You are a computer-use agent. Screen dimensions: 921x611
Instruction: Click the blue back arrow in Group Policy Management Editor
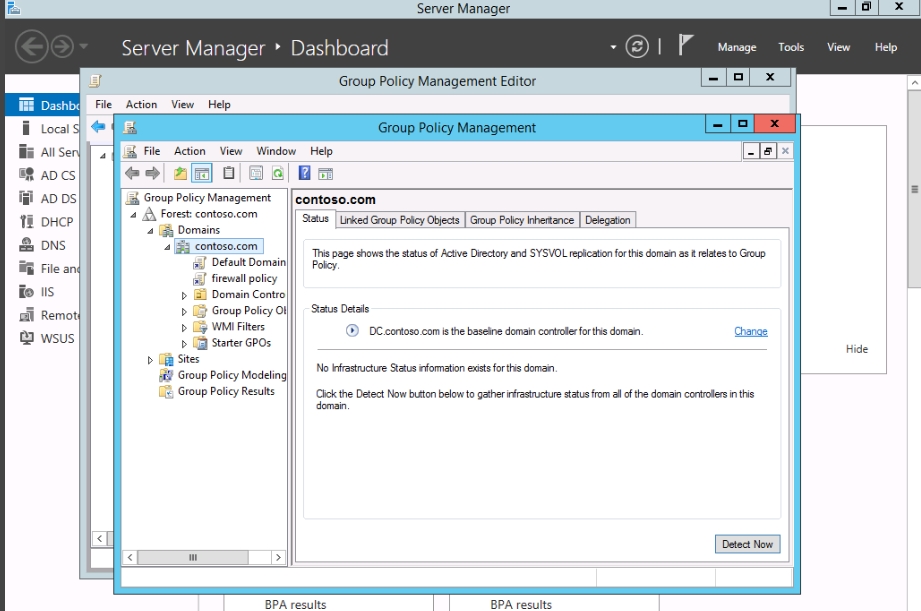pyautogui.click(x=98, y=126)
